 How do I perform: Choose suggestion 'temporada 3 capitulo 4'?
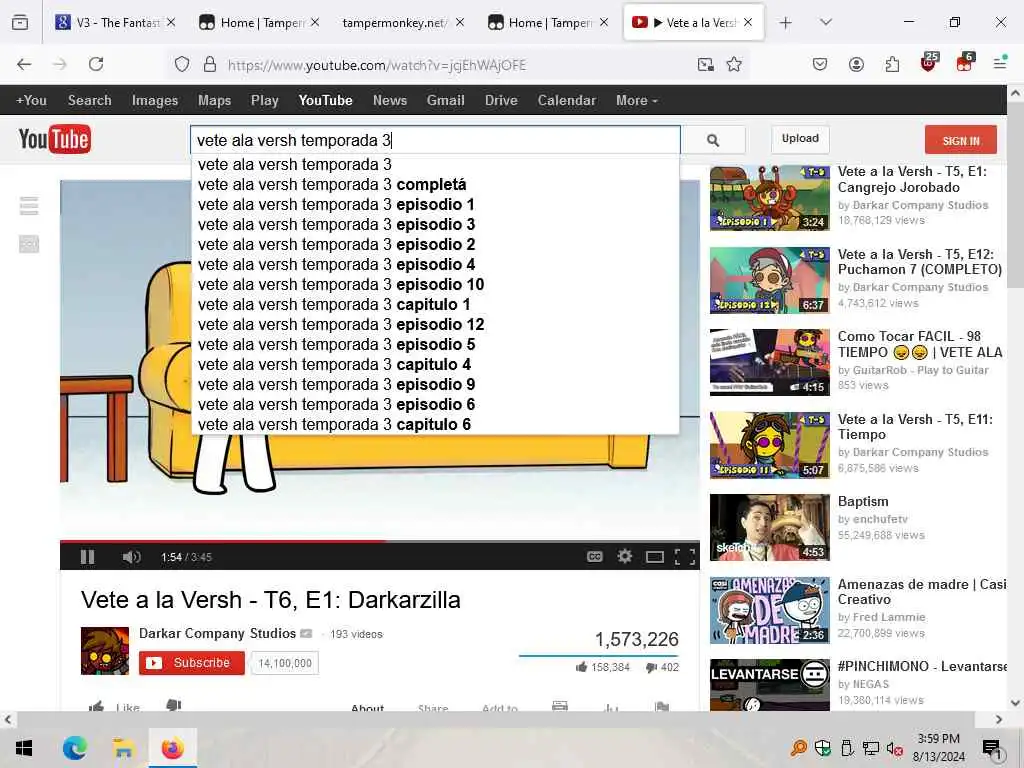click(x=435, y=364)
